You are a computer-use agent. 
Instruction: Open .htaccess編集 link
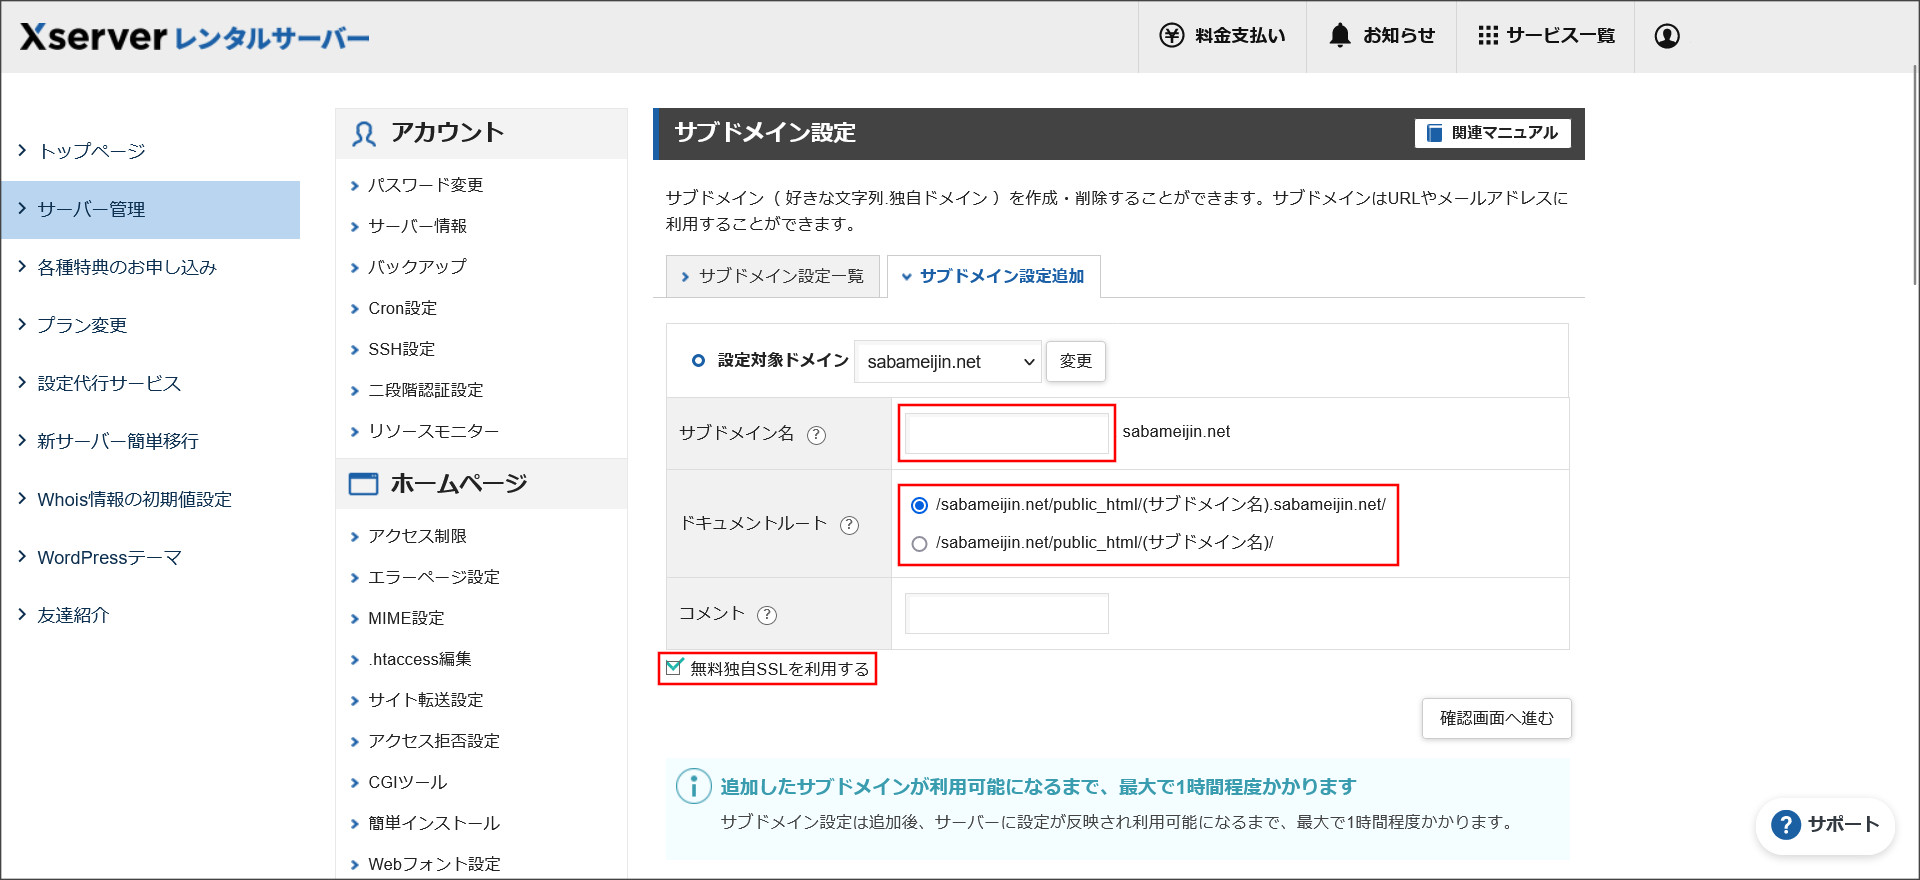coord(419,659)
